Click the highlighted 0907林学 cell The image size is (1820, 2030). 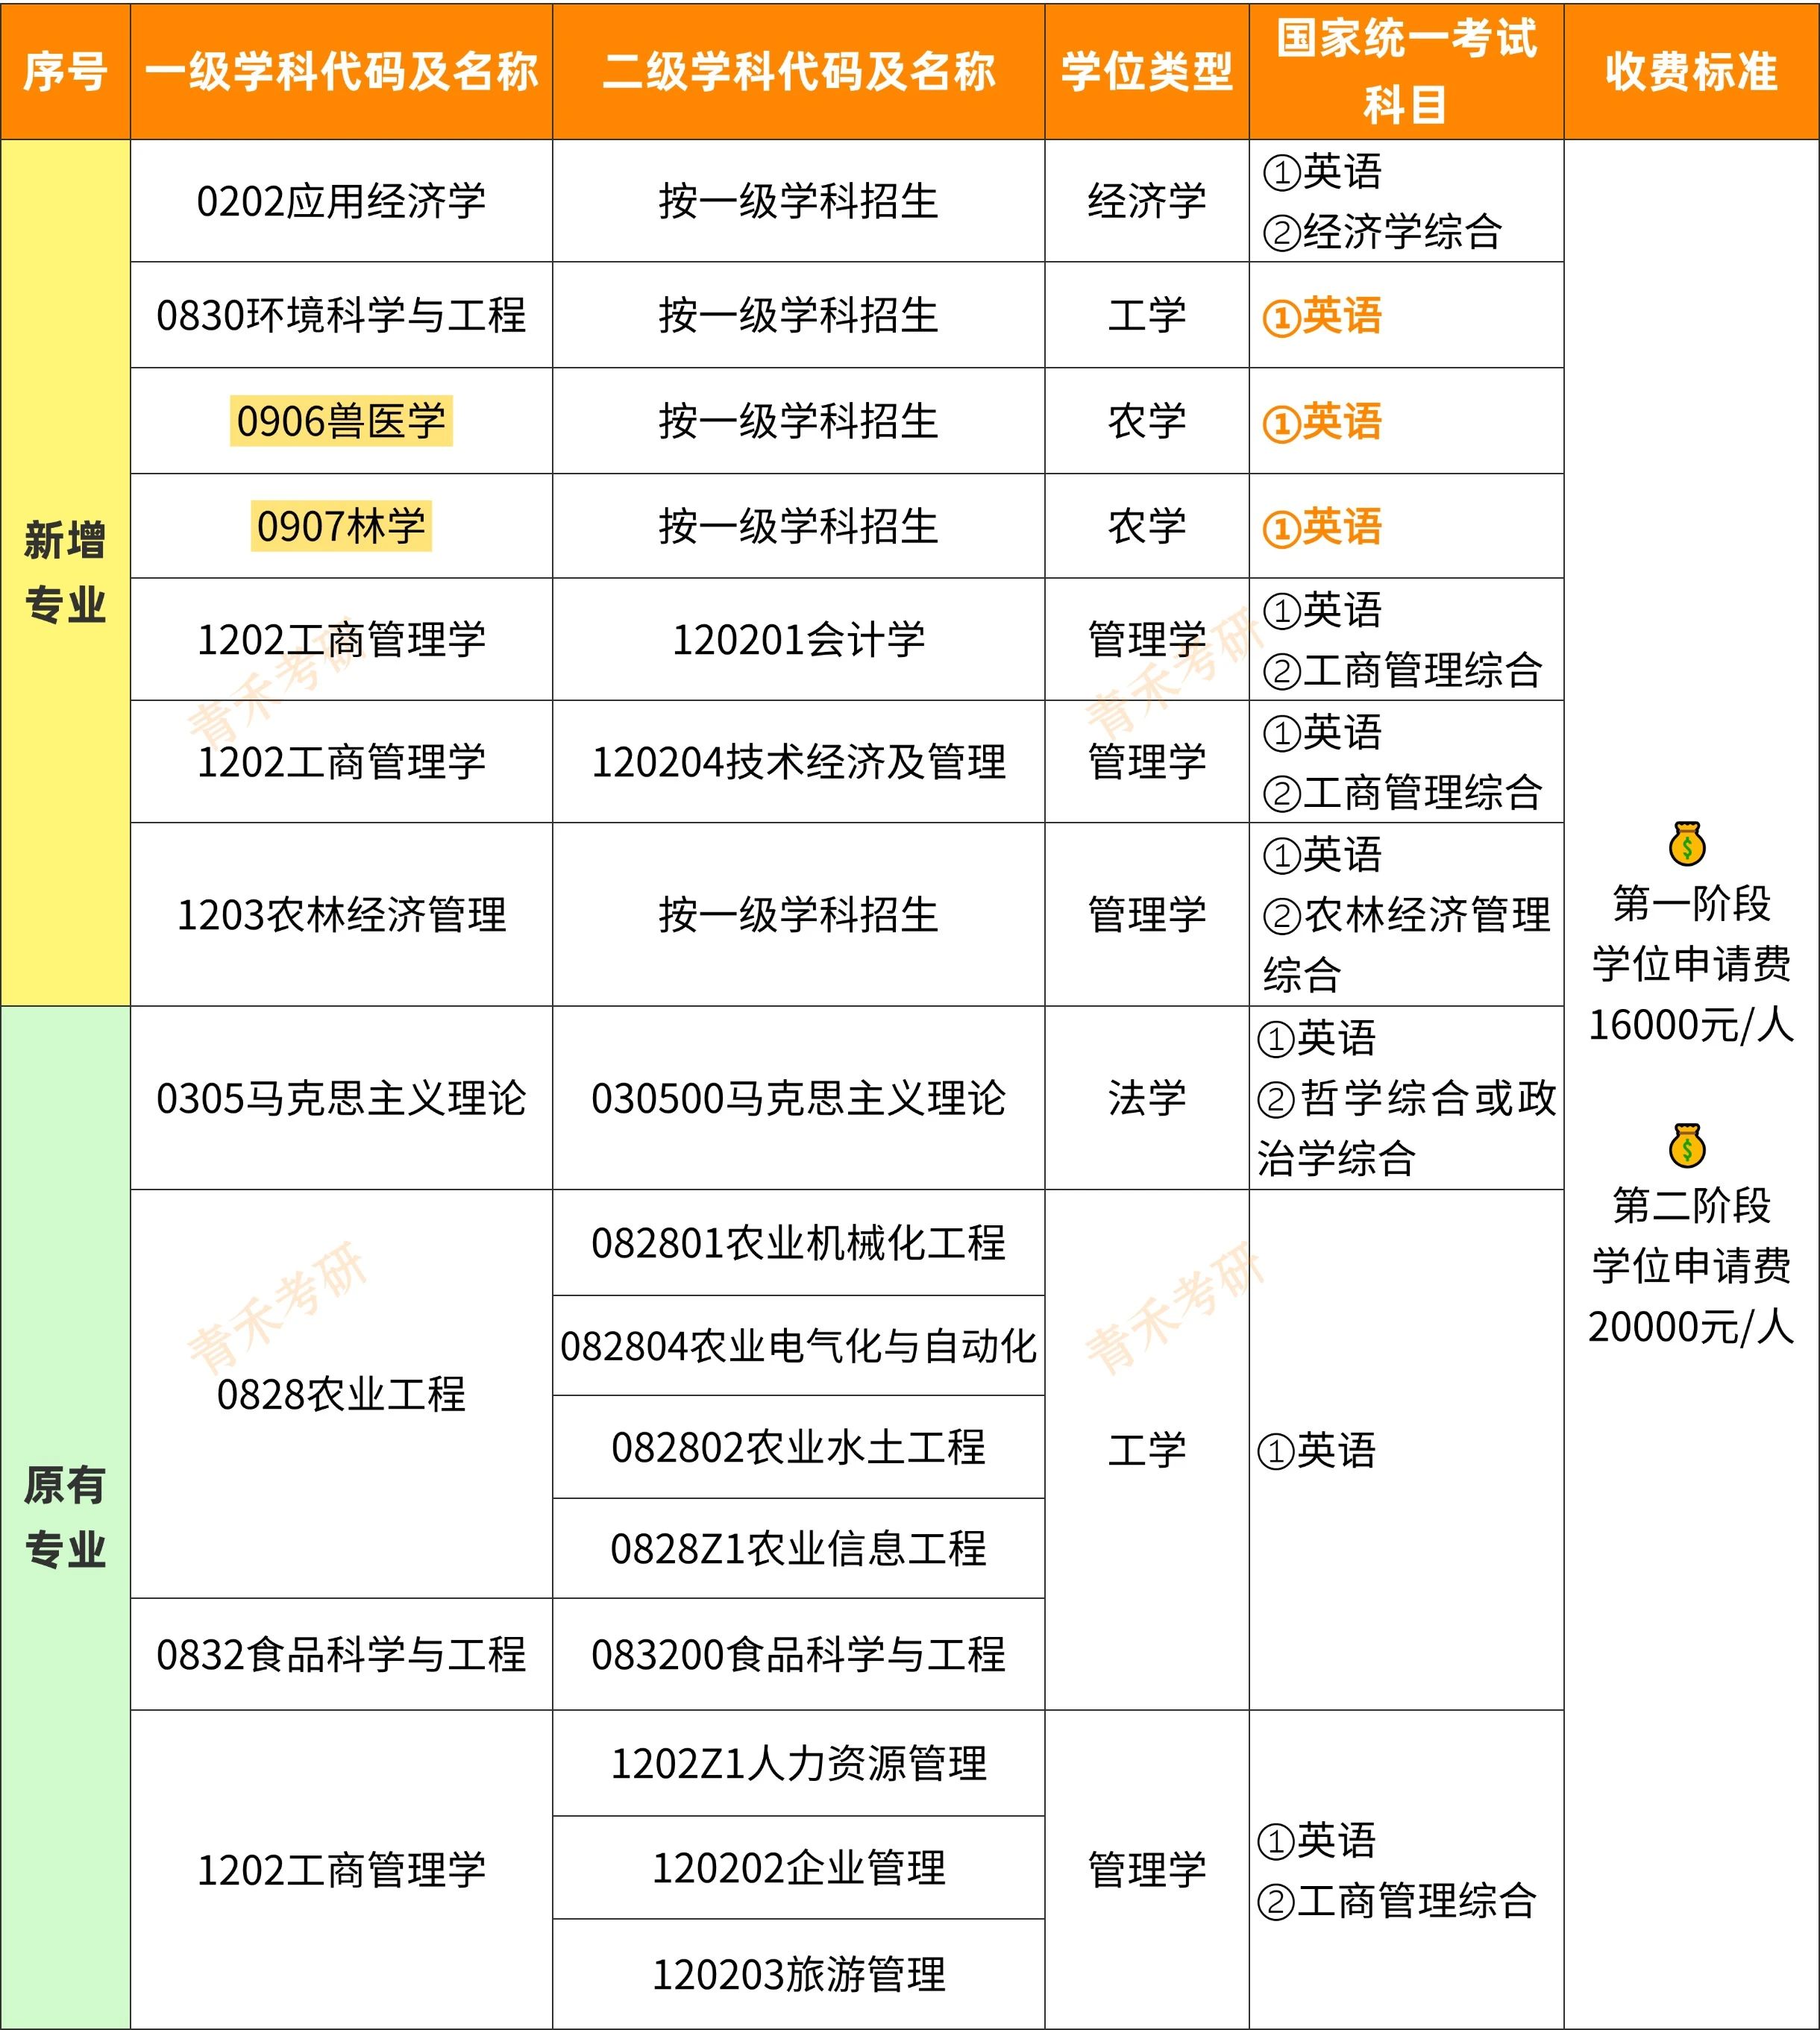point(341,526)
